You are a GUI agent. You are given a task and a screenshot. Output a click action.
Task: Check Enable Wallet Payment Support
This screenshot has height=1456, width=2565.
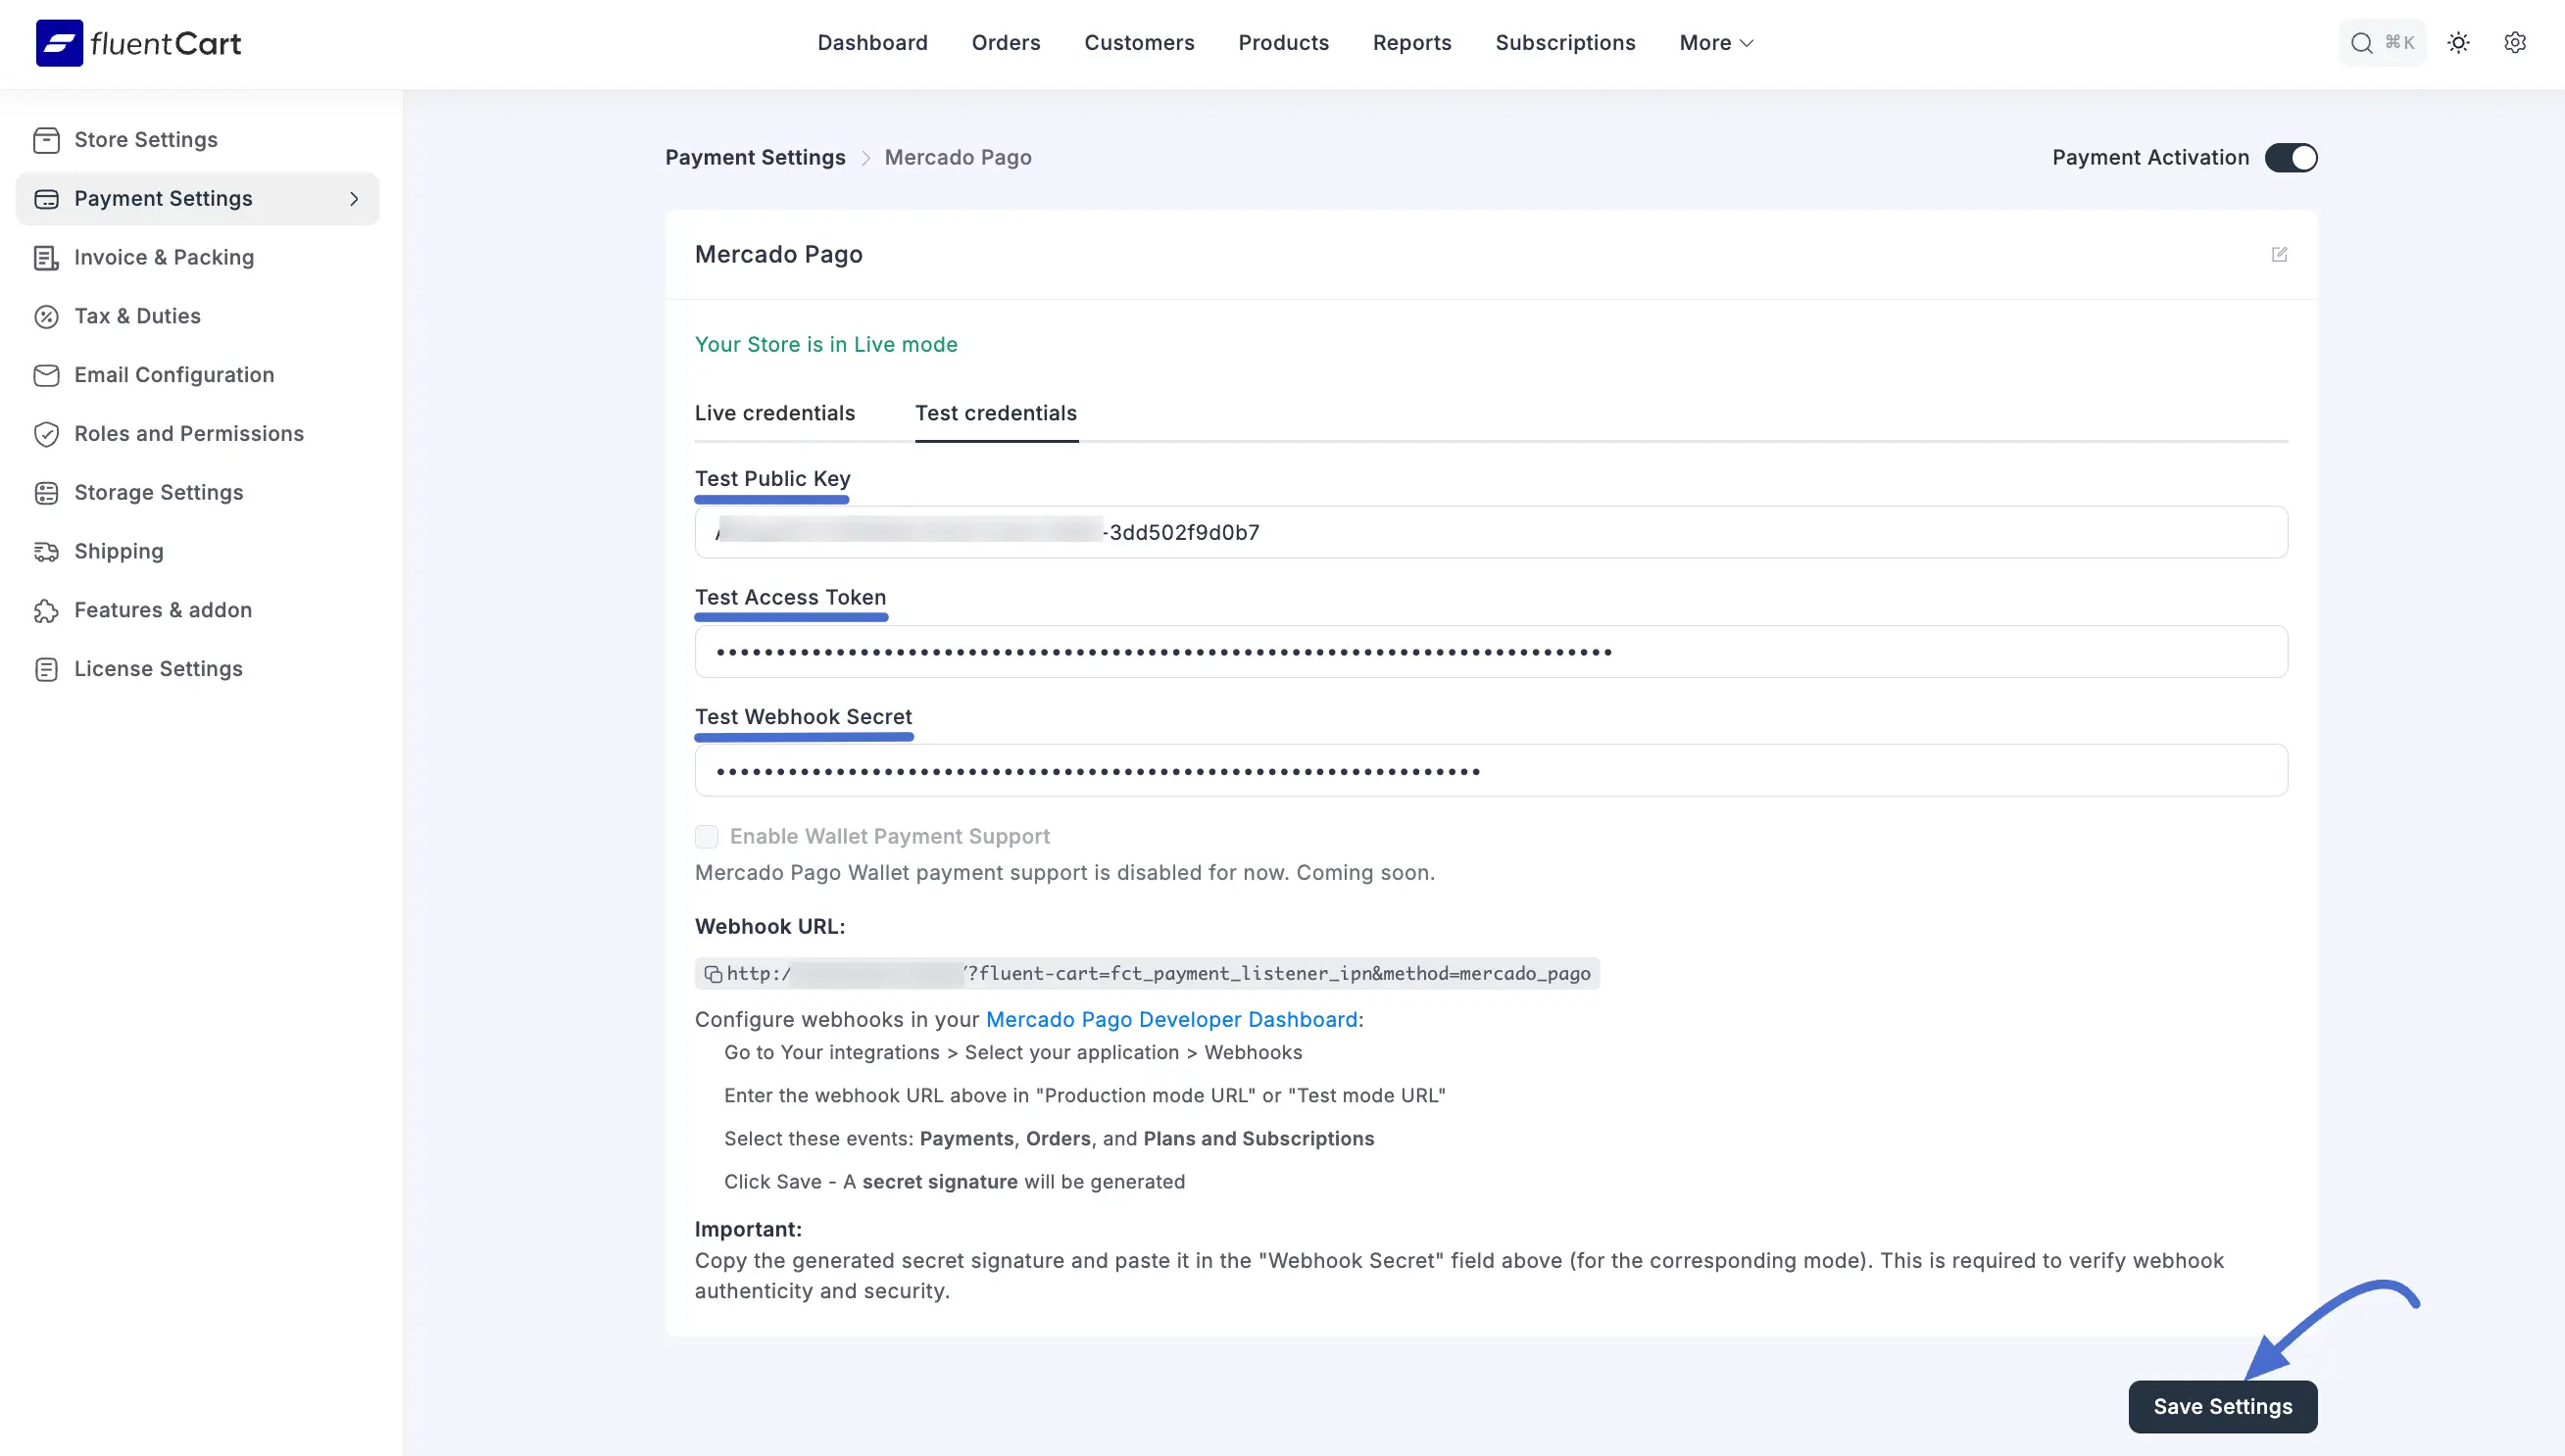(707, 836)
